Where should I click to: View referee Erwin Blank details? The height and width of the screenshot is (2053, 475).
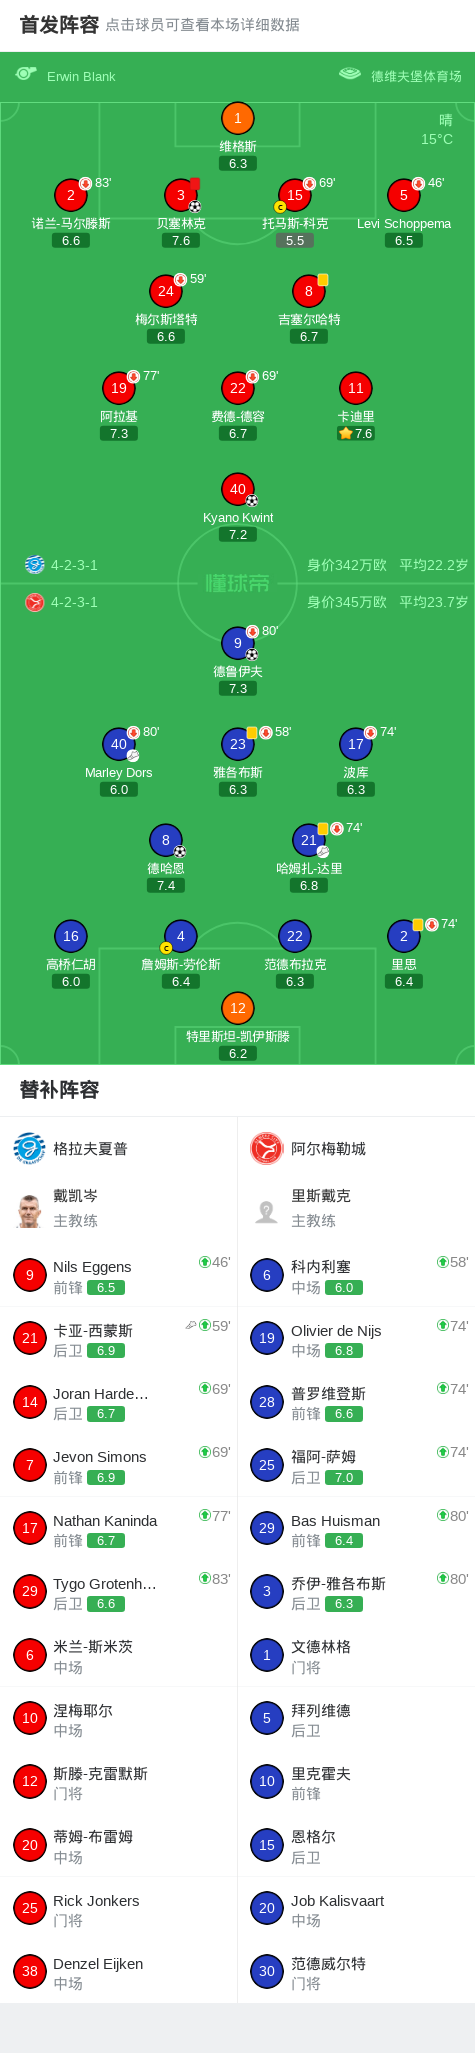click(80, 76)
